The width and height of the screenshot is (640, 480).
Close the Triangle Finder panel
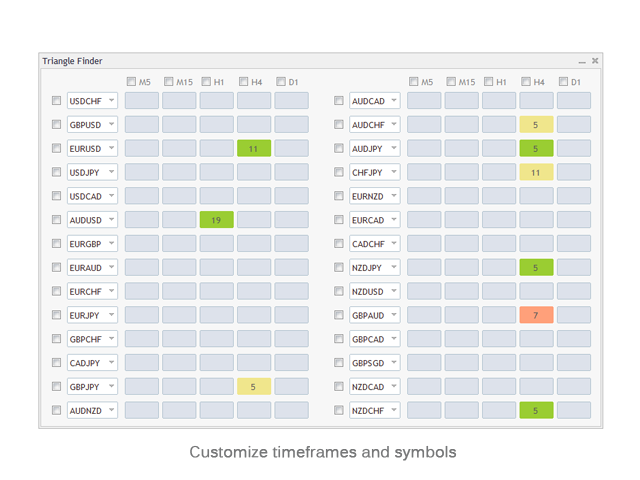pyautogui.click(x=595, y=61)
